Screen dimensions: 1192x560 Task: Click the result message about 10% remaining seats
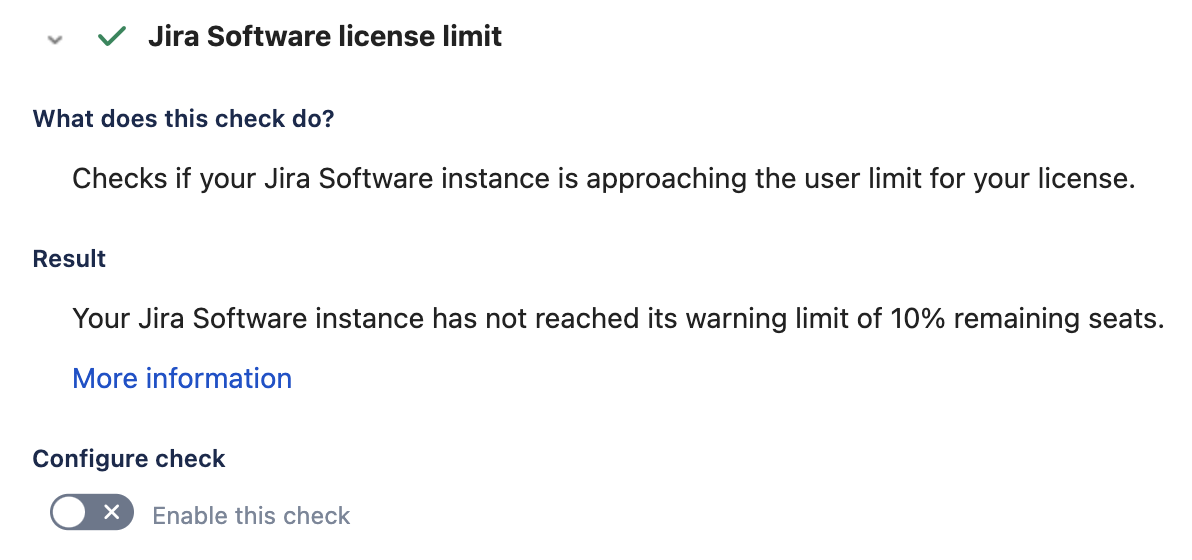click(x=618, y=320)
